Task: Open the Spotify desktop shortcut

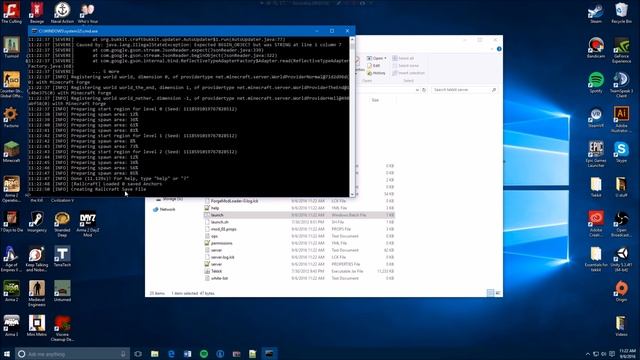Action: pos(596,82)
